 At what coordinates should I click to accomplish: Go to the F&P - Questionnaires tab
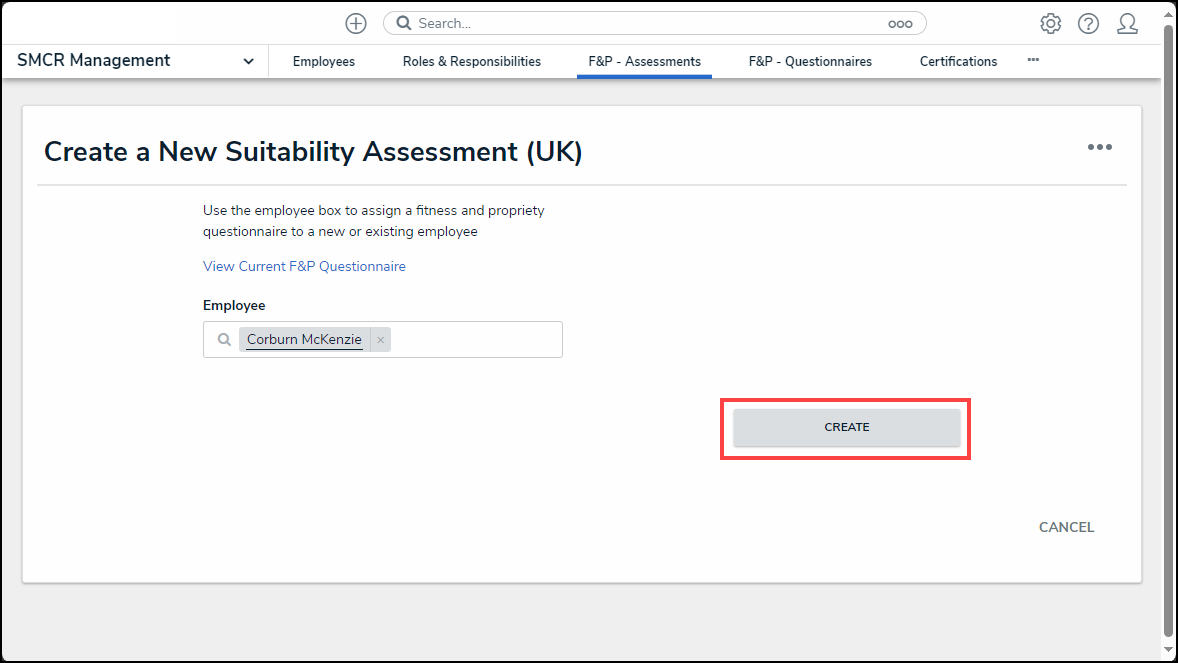pos(810,61)
